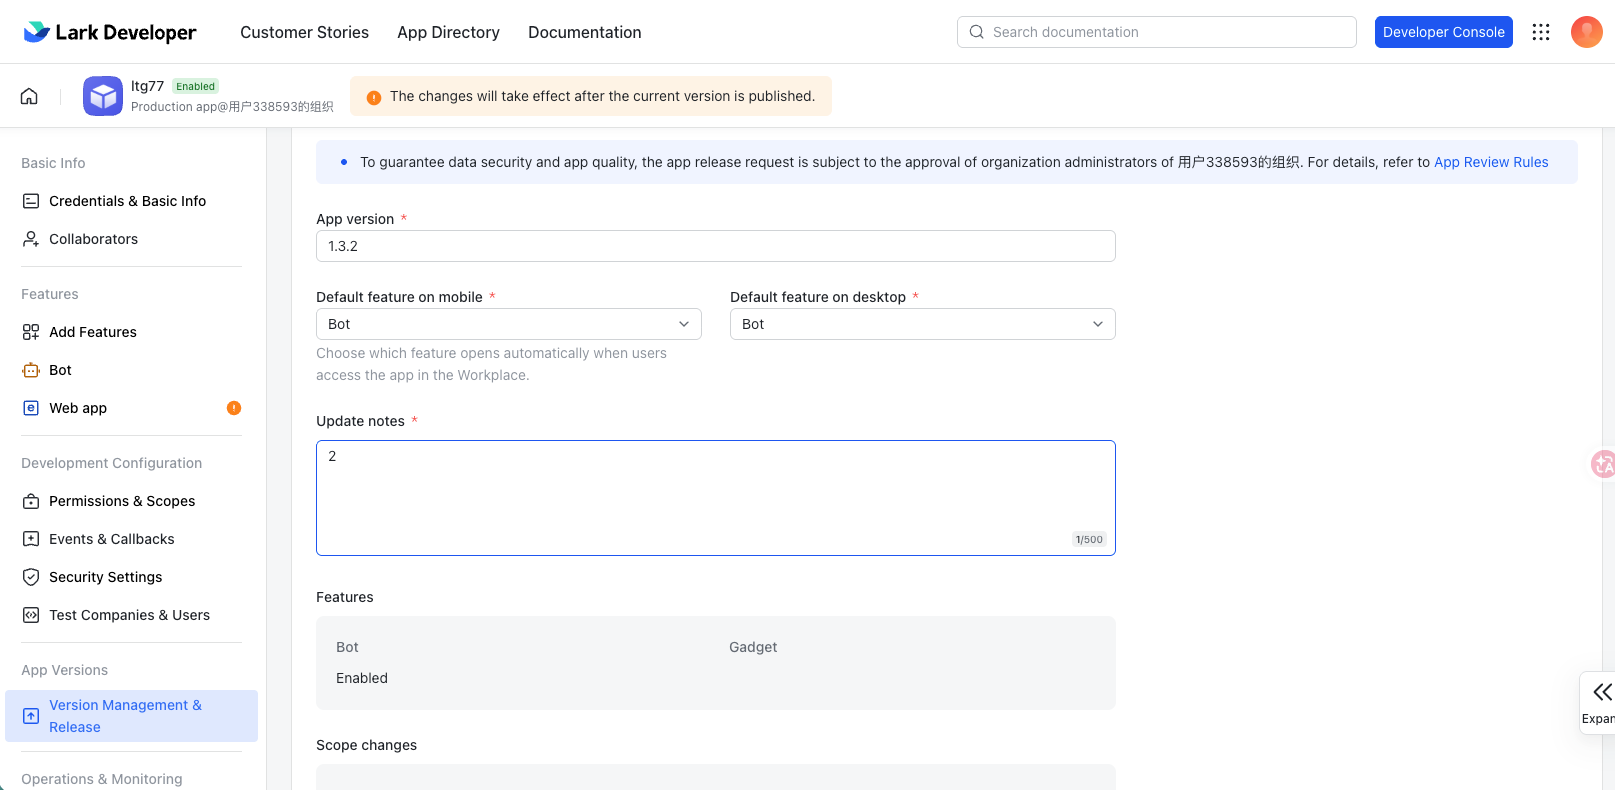Click the ltg77 app cube icon
This screenshot has width=1615, height=790.
[x=103, y=96]
